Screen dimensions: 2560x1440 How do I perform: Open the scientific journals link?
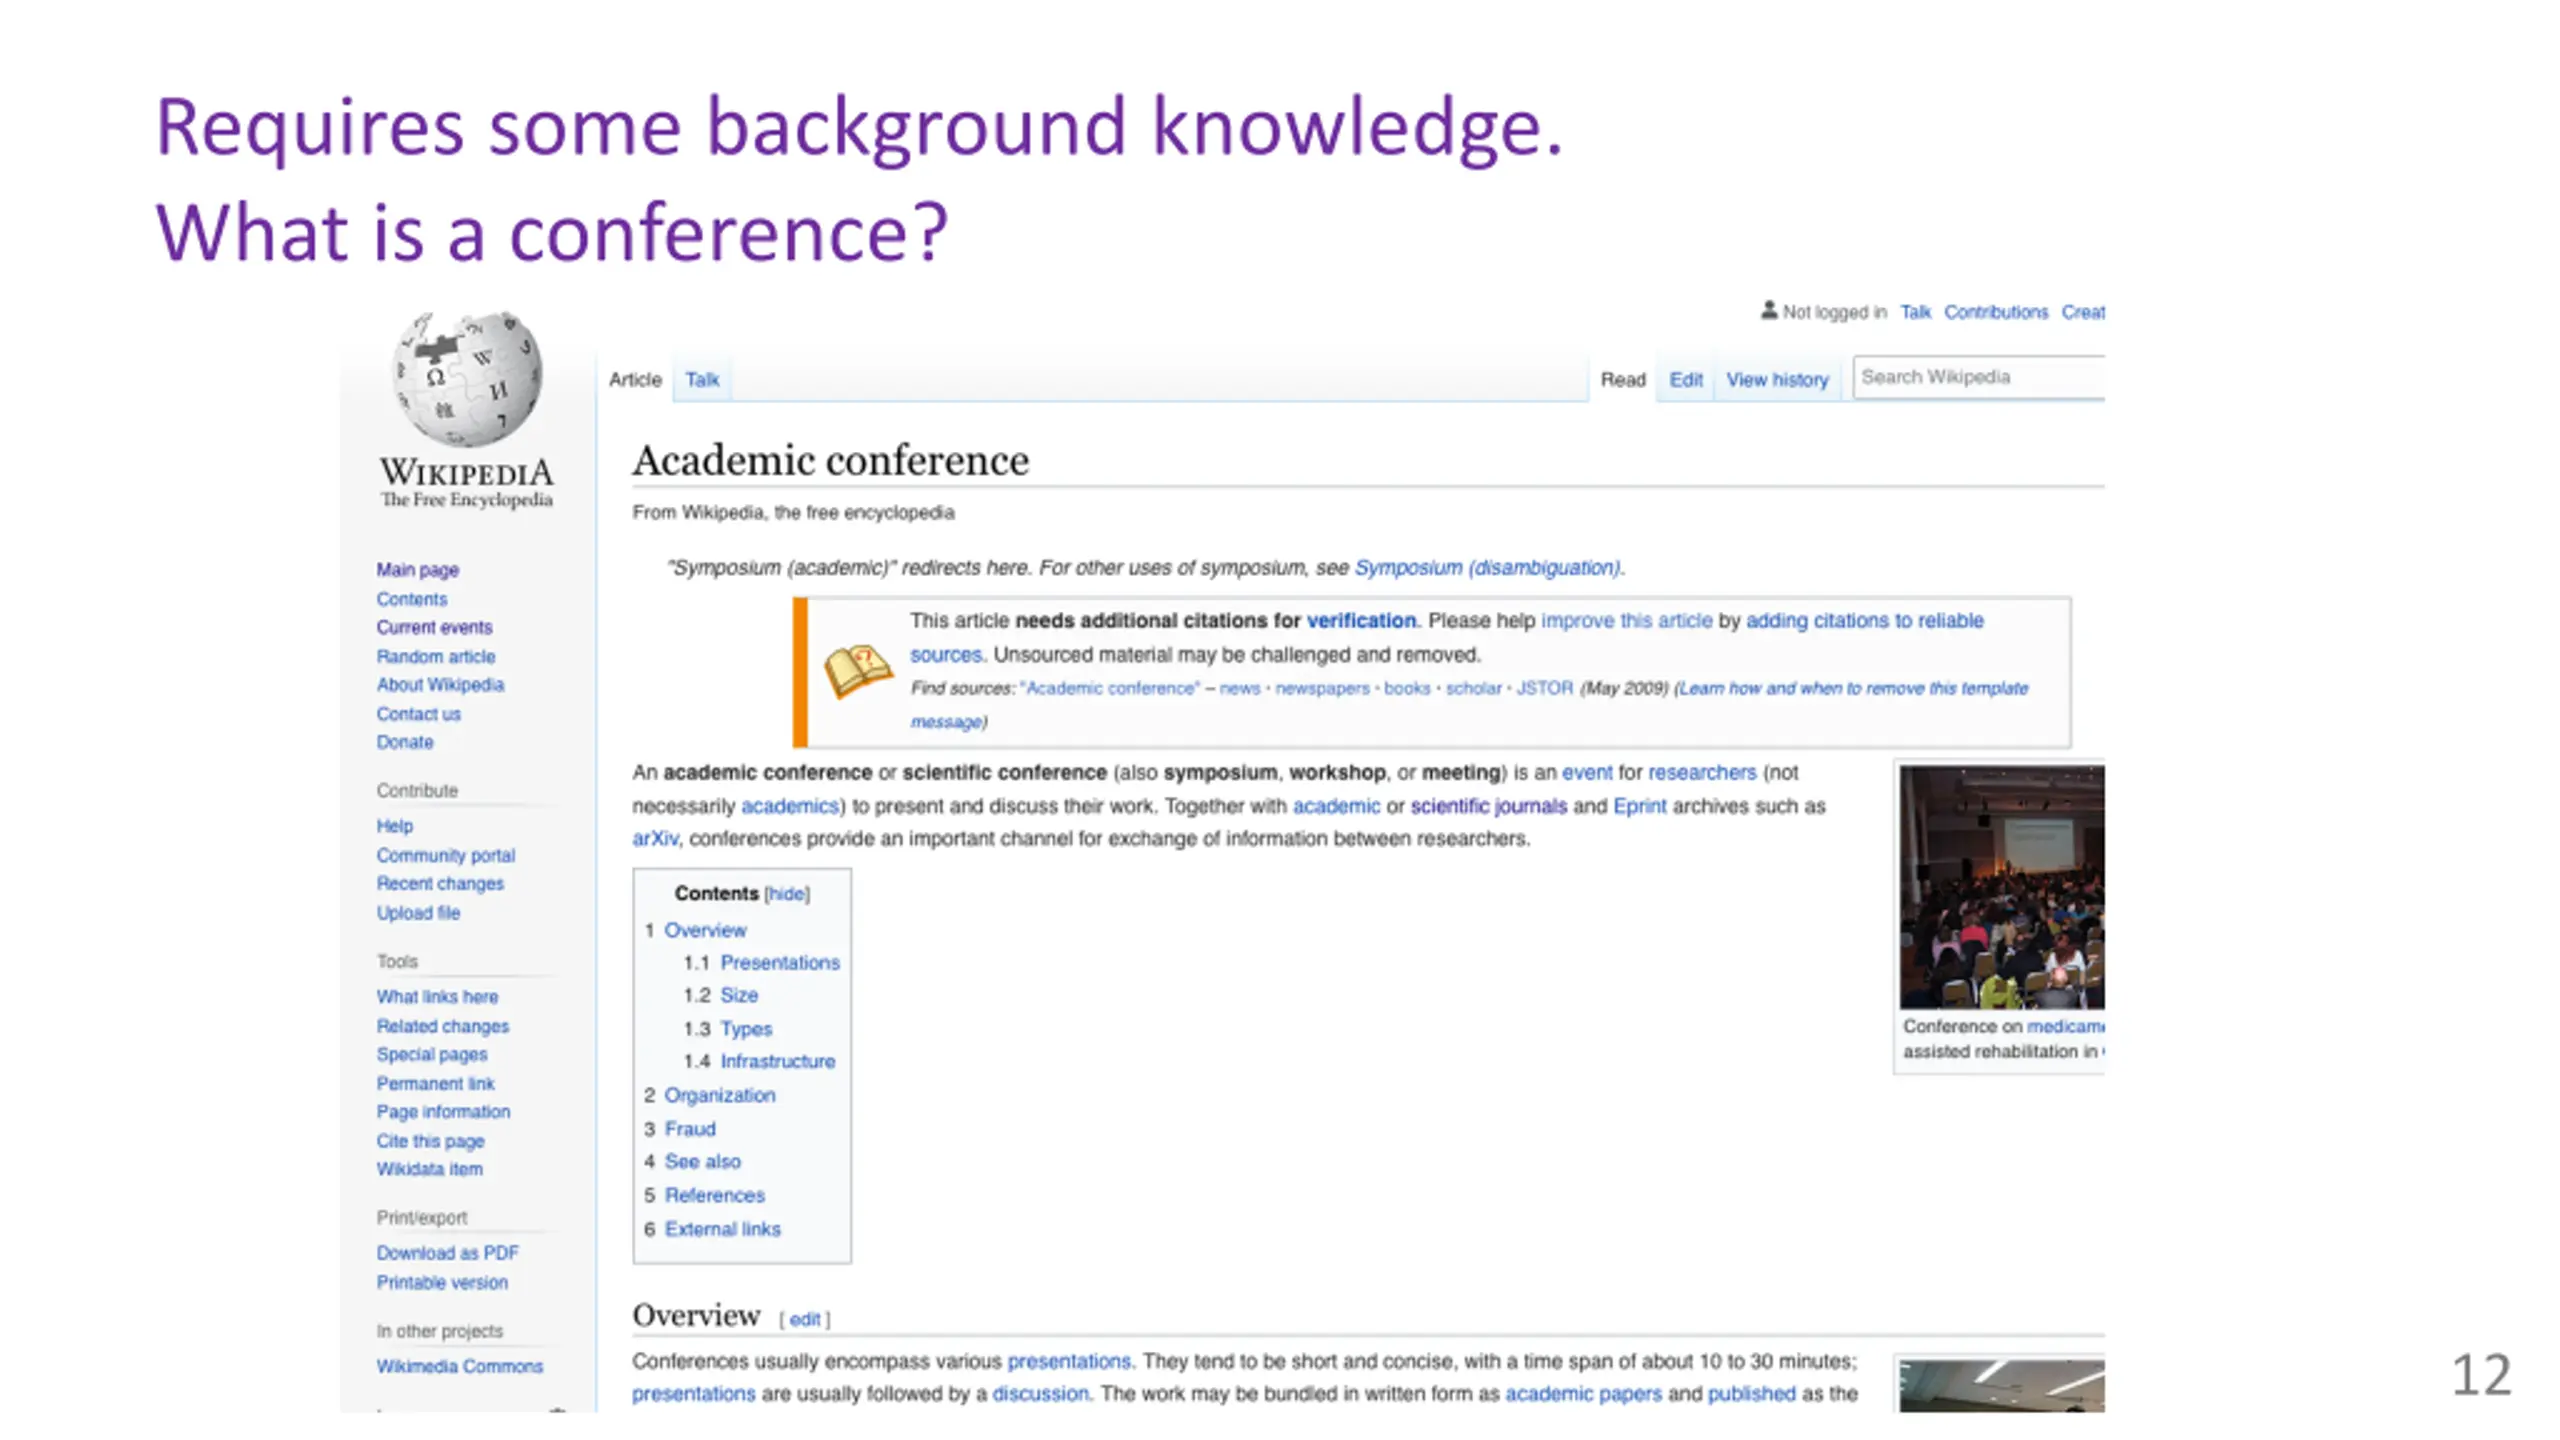click(x=1489, y=806)
